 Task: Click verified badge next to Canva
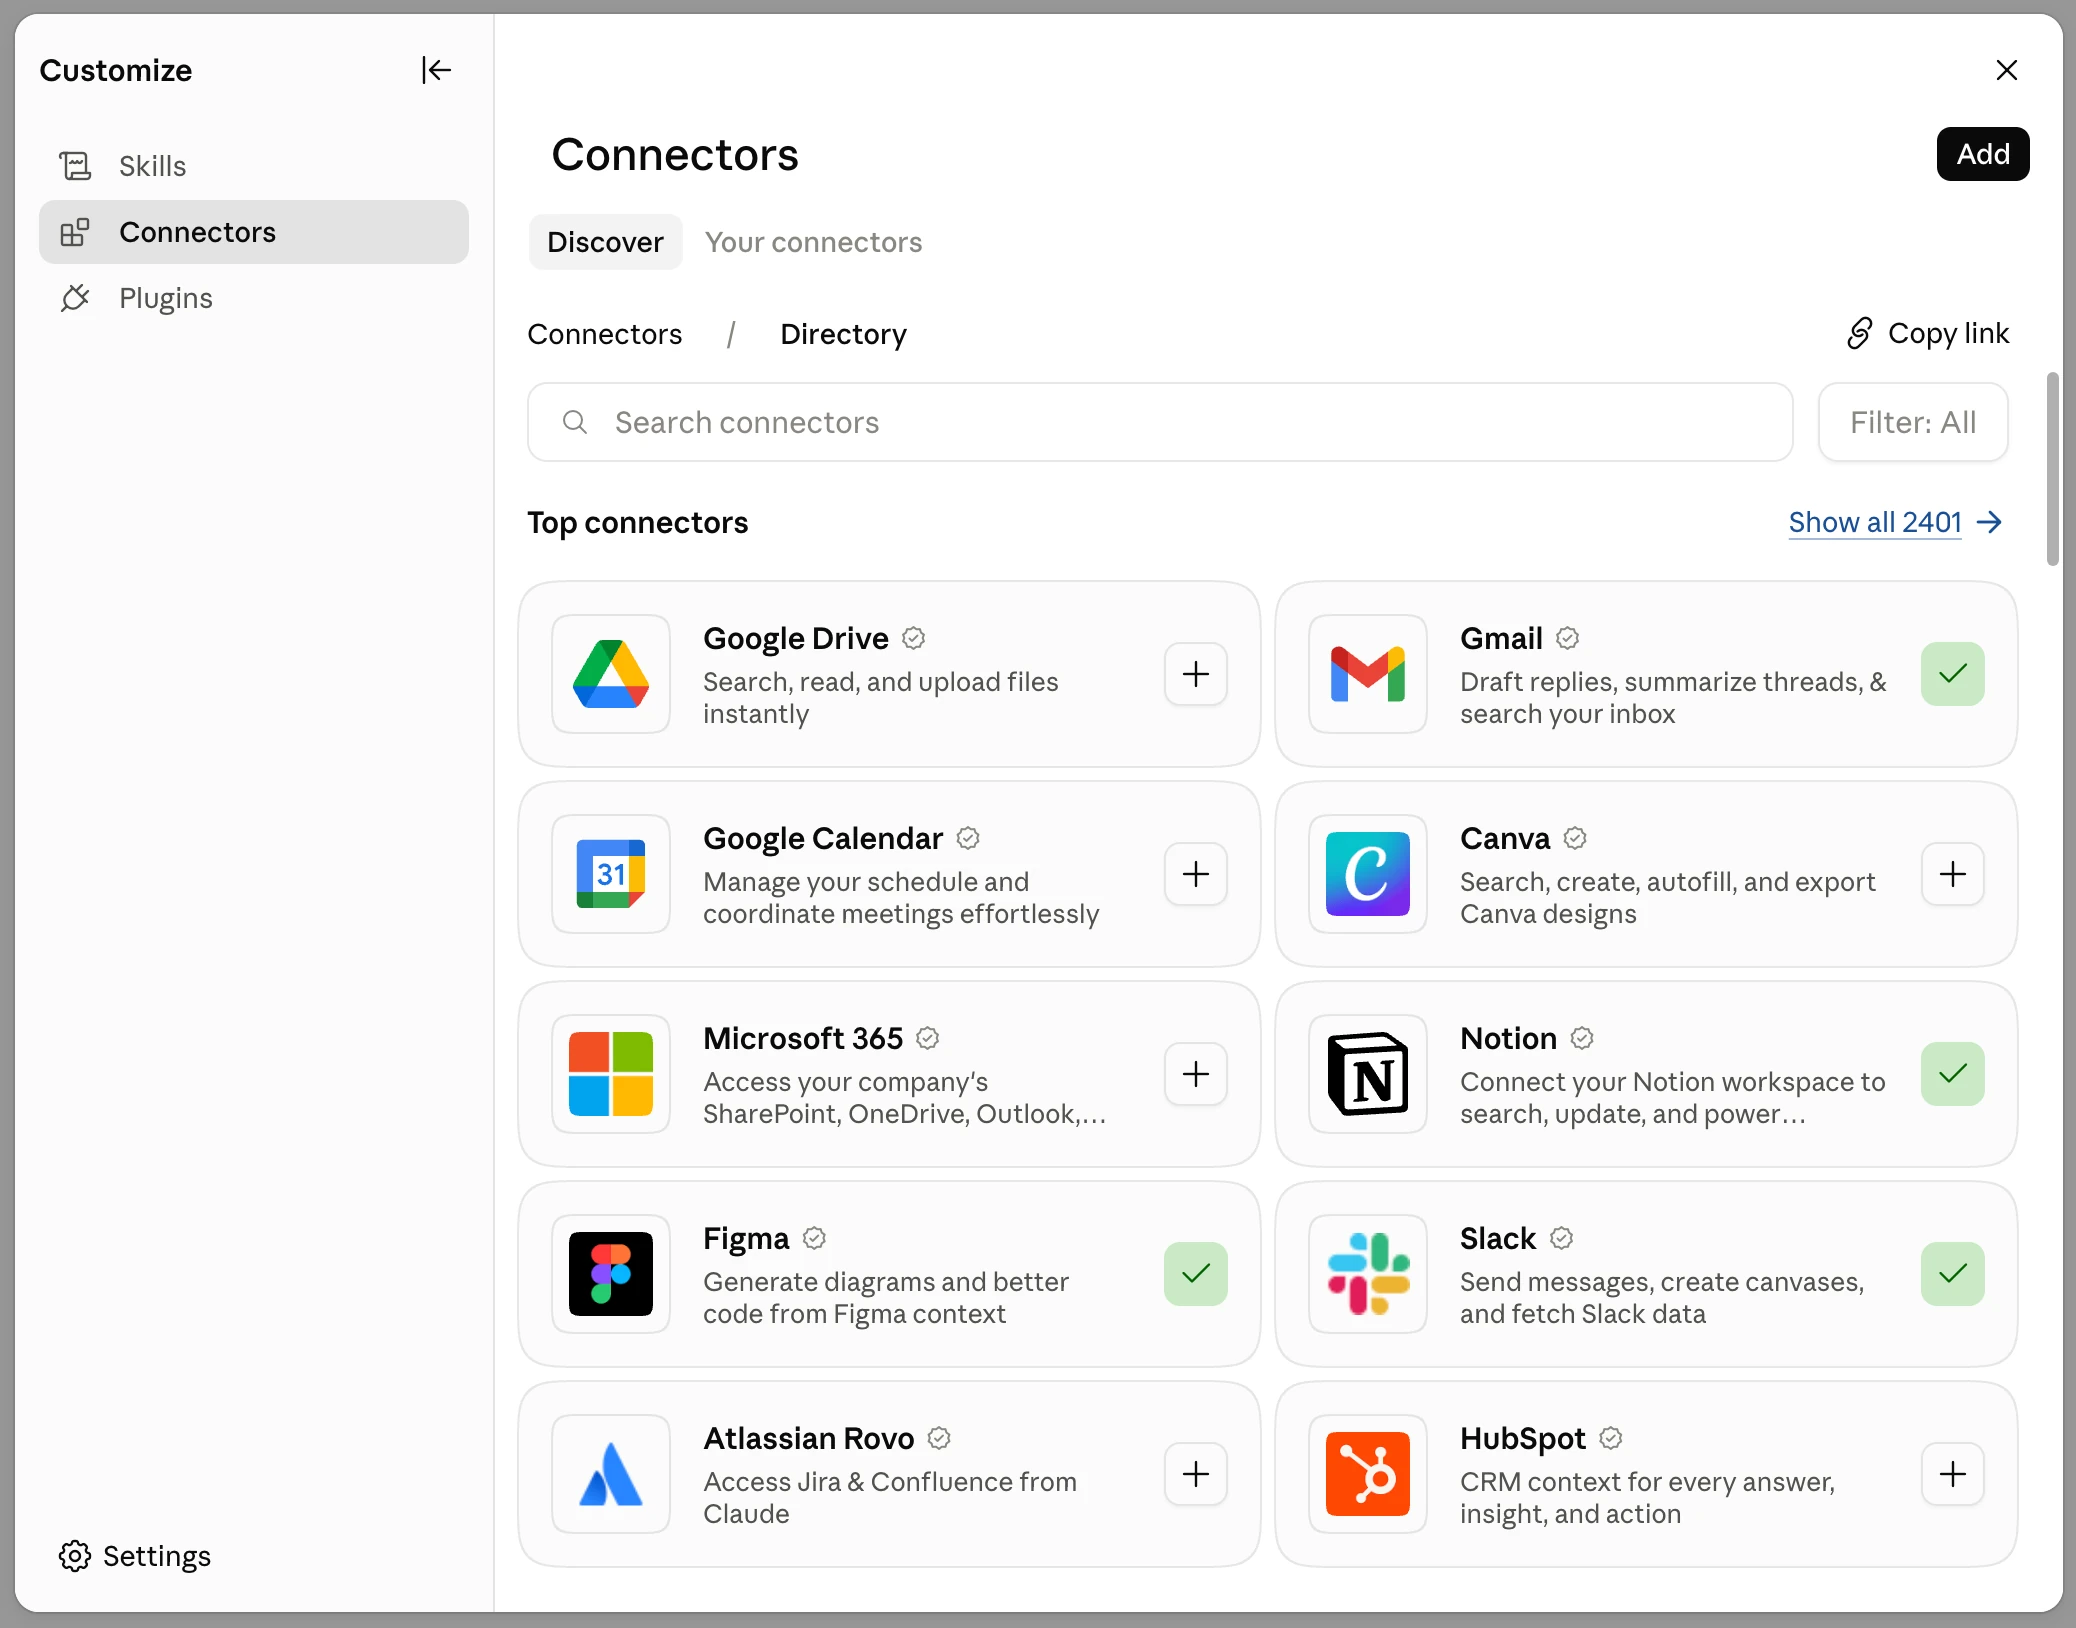1574,838
